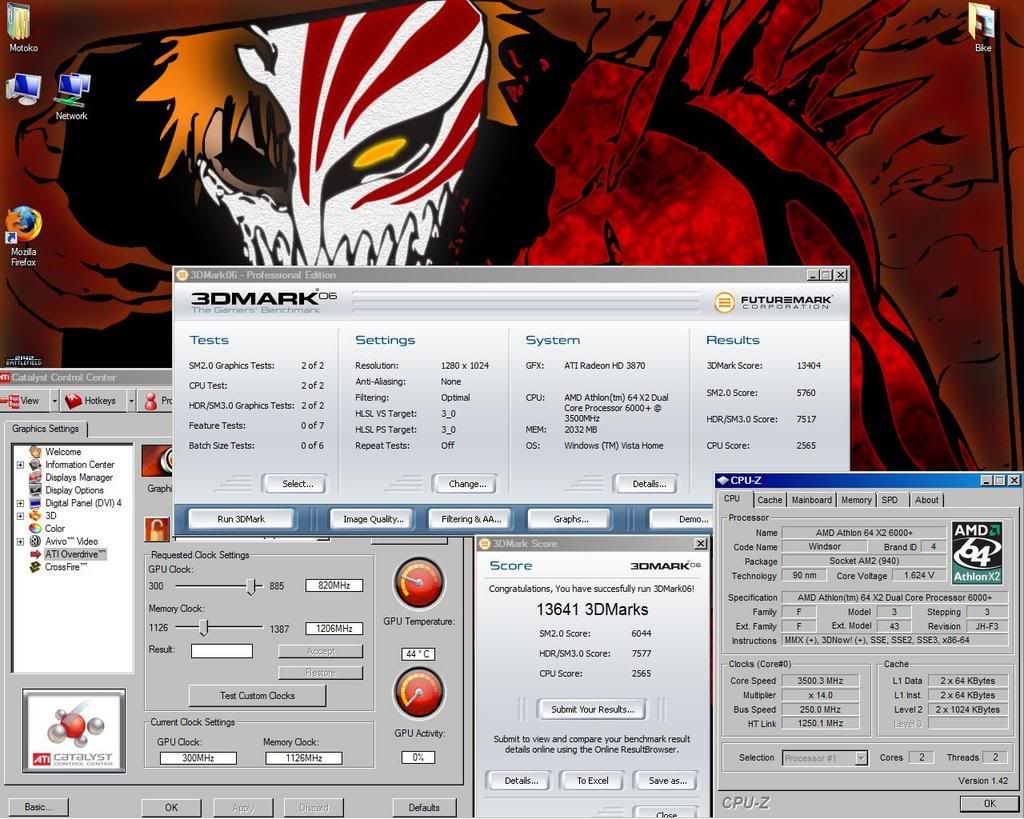The height and width of the screenshot is (819, 1024).
Task: Click the Overdrive padlock icon
Action: [157, 529]
